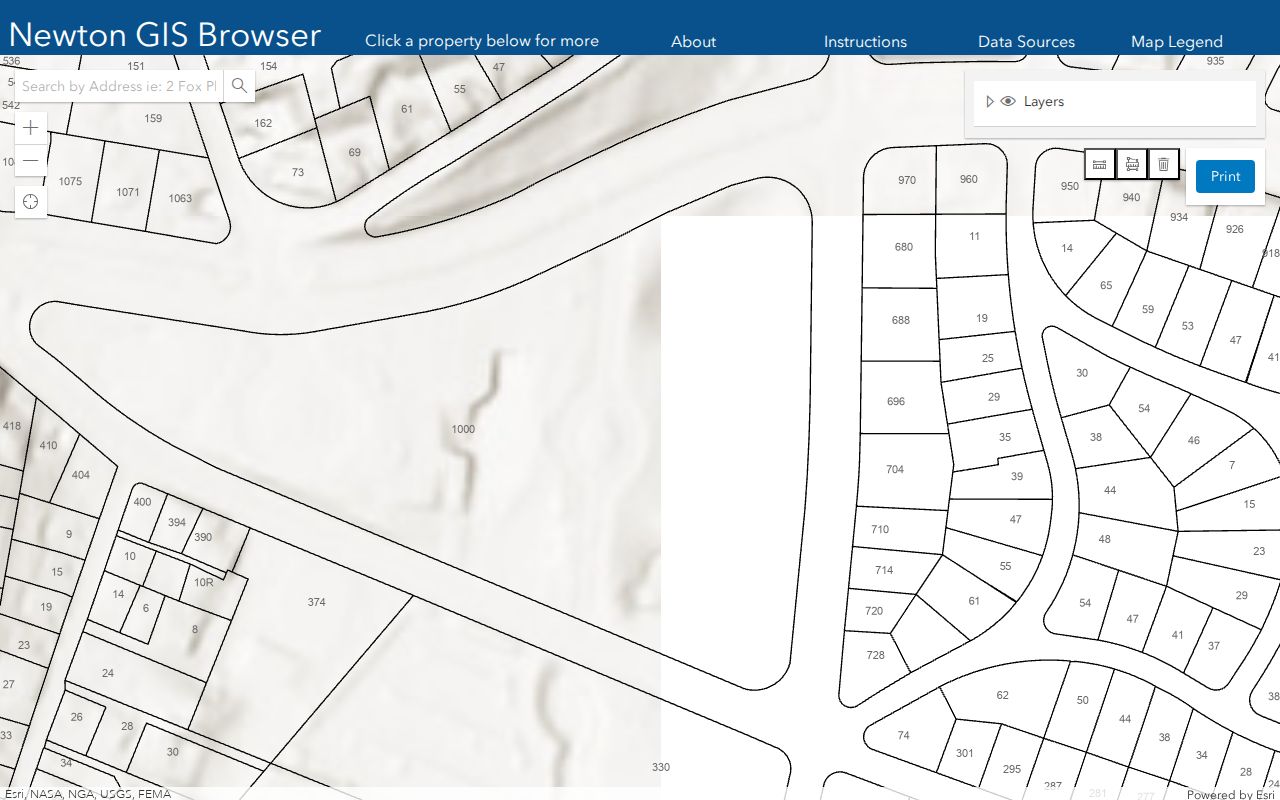Select parcel labeled 960

969,179
